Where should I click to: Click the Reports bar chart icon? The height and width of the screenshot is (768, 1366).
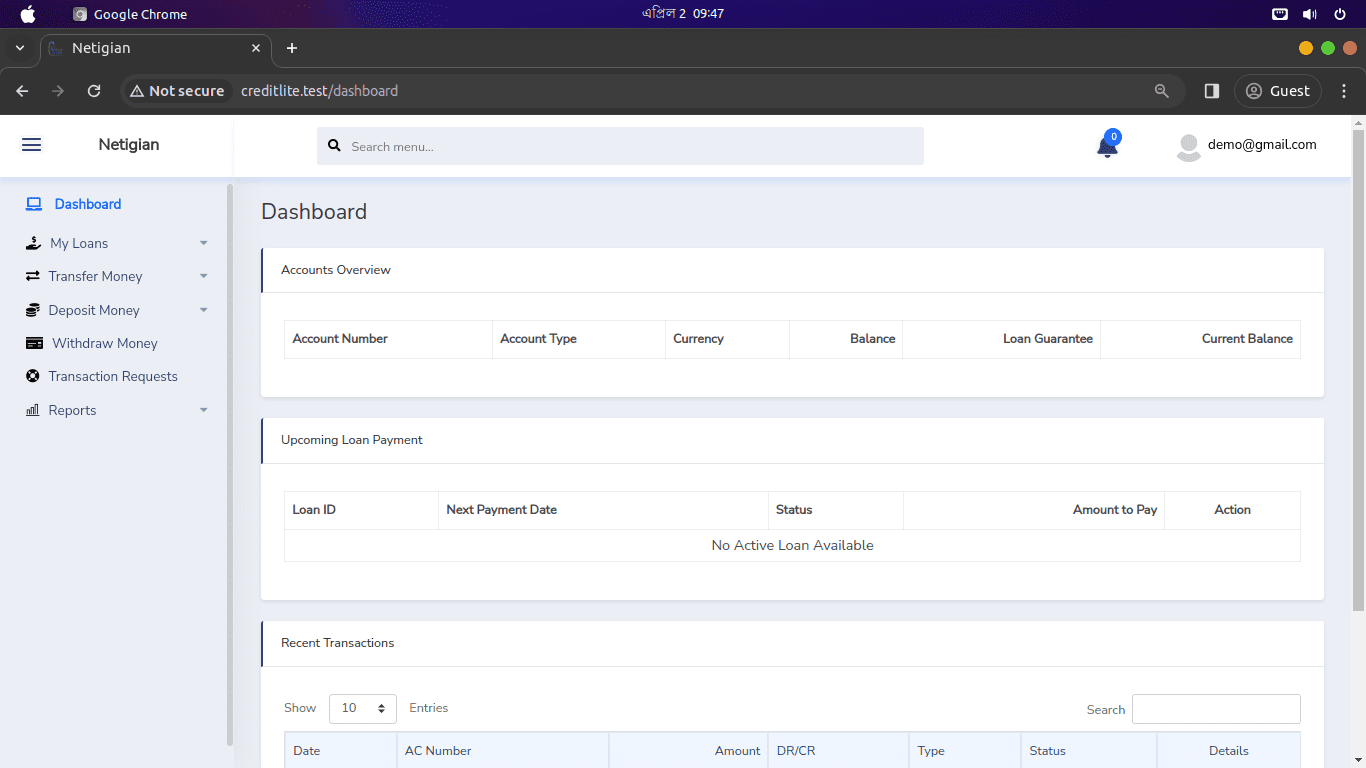point(32,410)
